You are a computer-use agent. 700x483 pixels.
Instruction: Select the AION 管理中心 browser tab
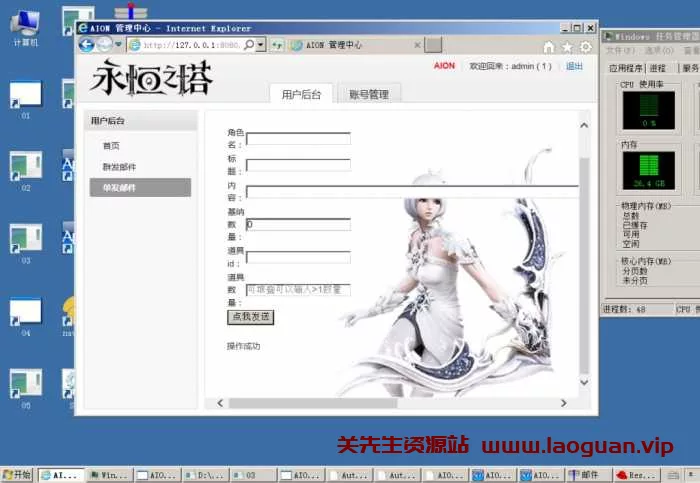click(355, 45)
